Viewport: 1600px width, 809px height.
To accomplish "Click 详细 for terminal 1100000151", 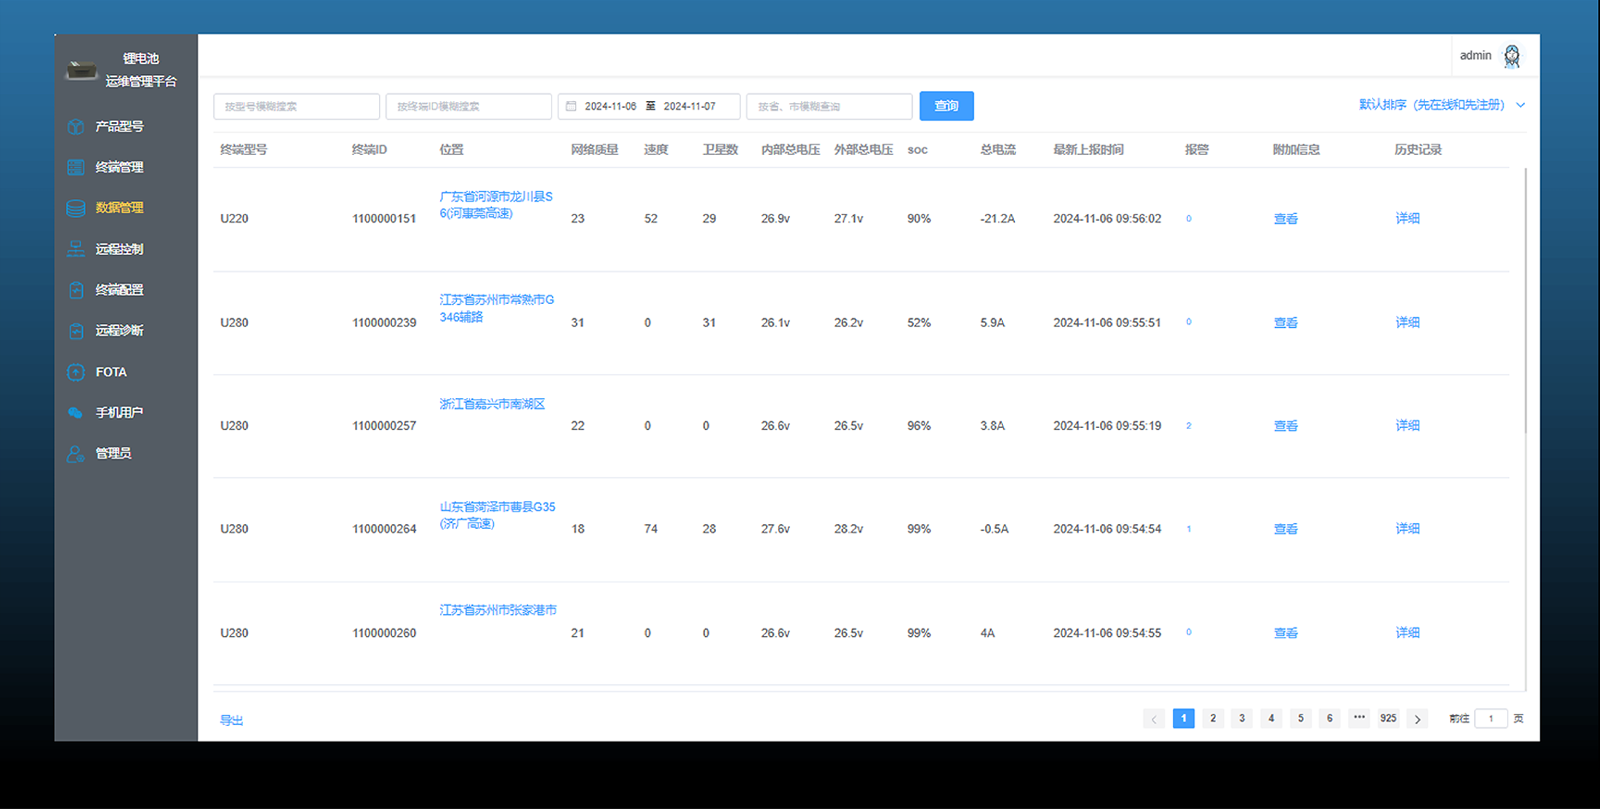I will 1407,218.
